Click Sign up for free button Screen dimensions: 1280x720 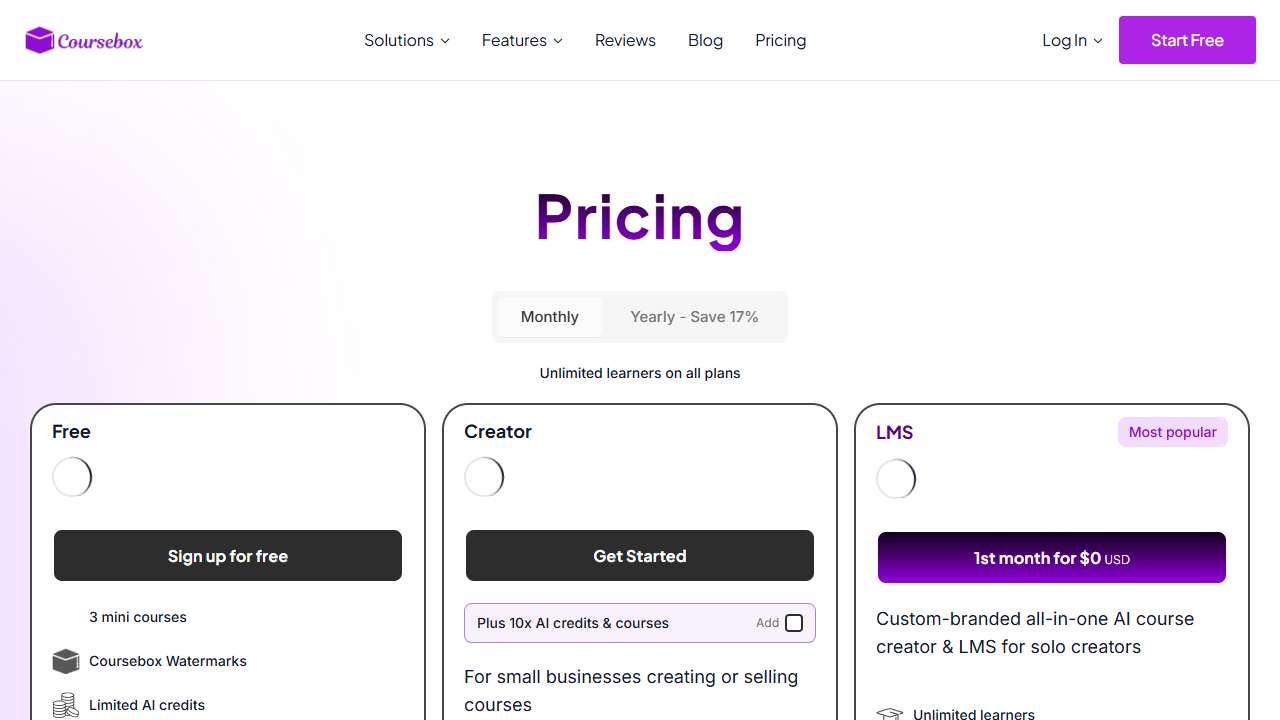click(228, 556)
